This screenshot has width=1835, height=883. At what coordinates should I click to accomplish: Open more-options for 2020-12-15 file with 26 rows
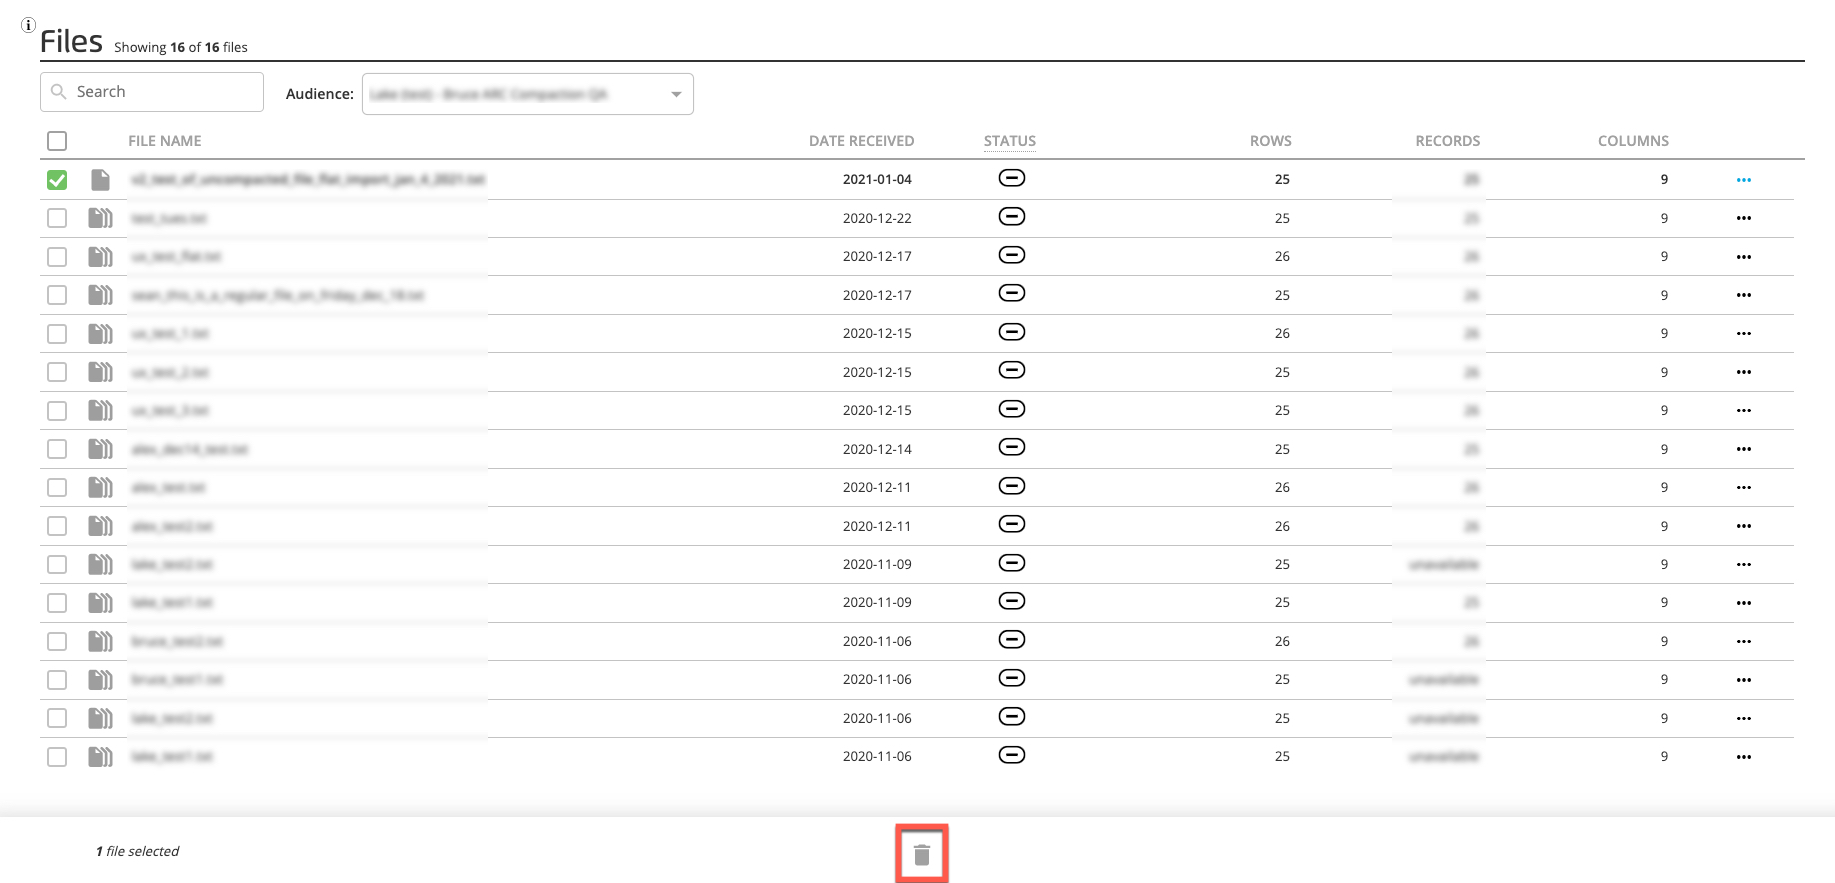[x=1744, y=334]
